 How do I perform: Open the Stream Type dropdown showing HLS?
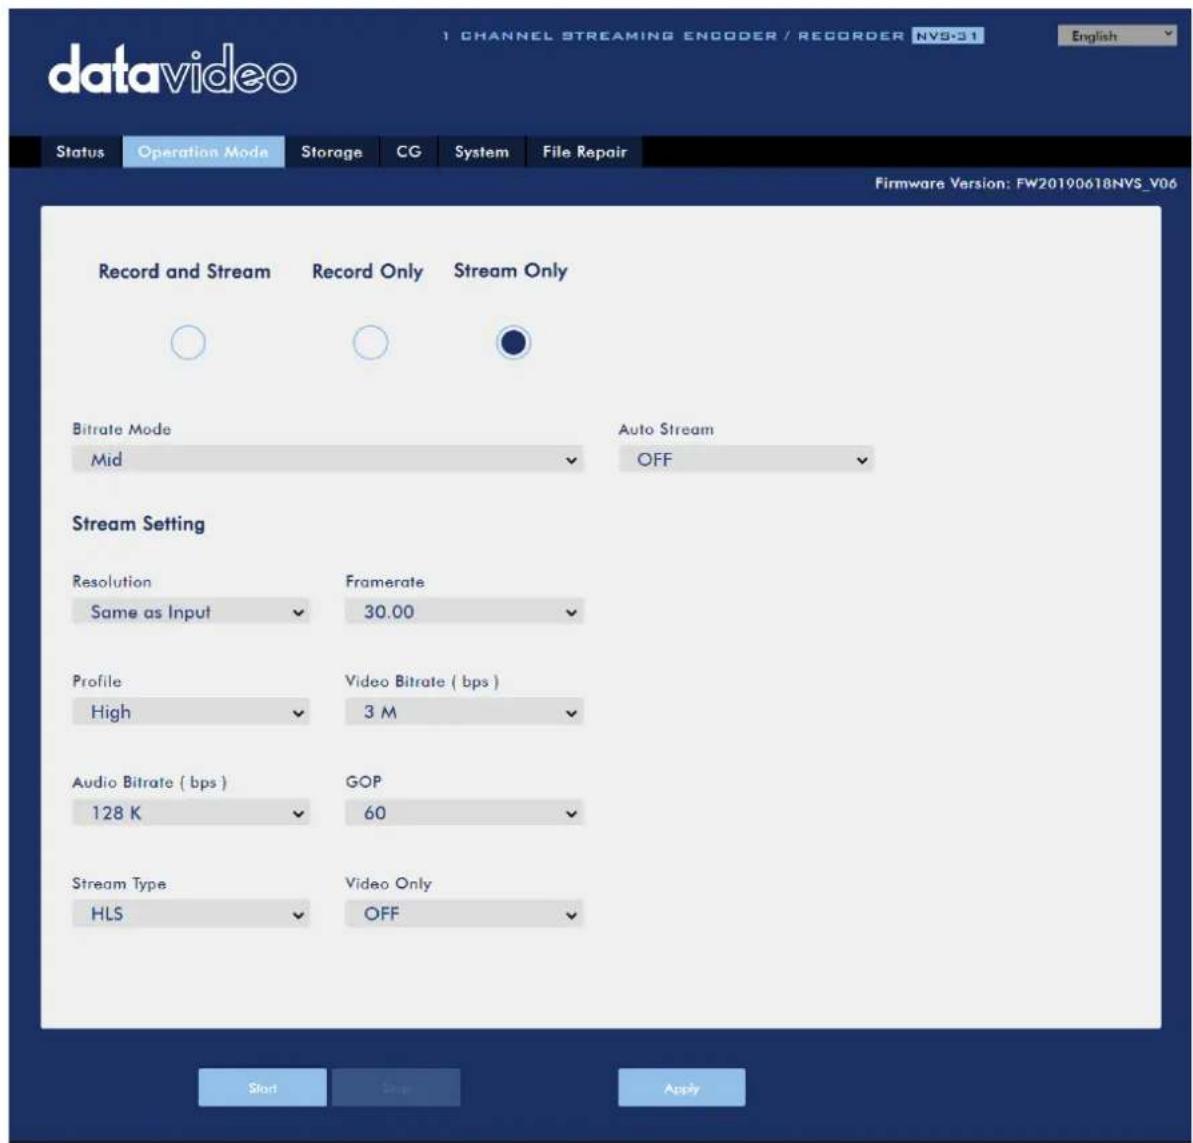[x=191, y=914]
